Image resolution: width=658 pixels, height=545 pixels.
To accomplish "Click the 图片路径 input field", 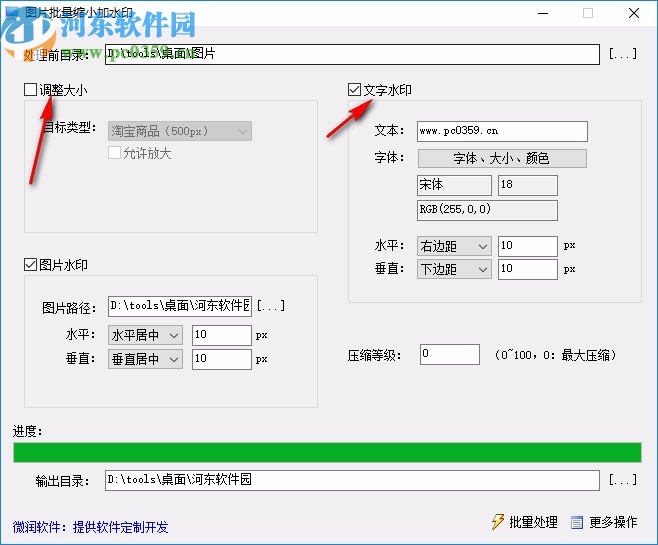I will pyautogui.click(x=180, y=306).
